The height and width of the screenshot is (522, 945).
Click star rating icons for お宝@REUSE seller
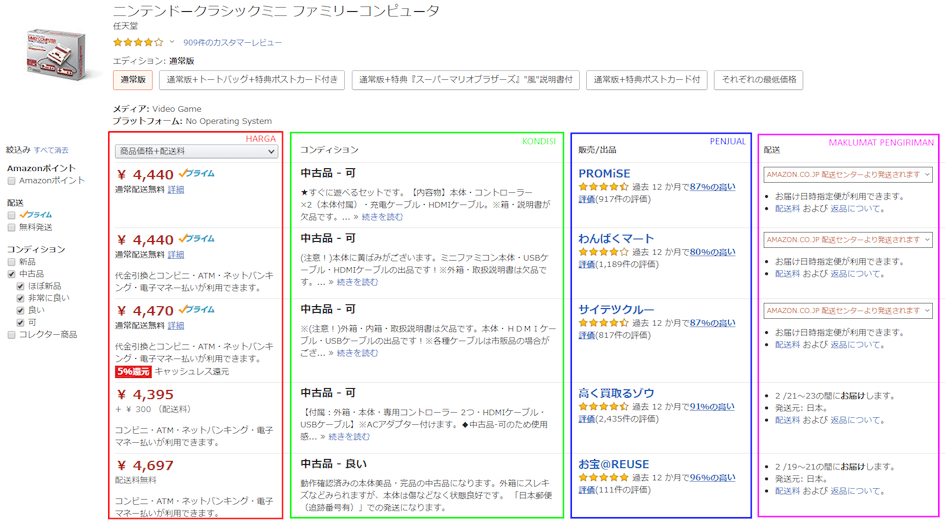click(x=603, y=477)
